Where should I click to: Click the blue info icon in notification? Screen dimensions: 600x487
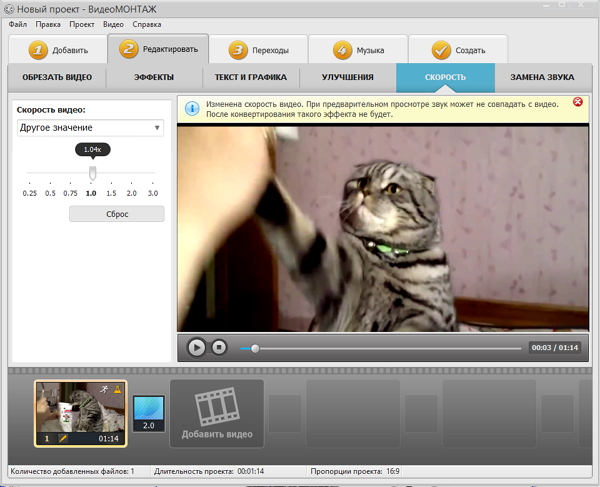(192, 109)
